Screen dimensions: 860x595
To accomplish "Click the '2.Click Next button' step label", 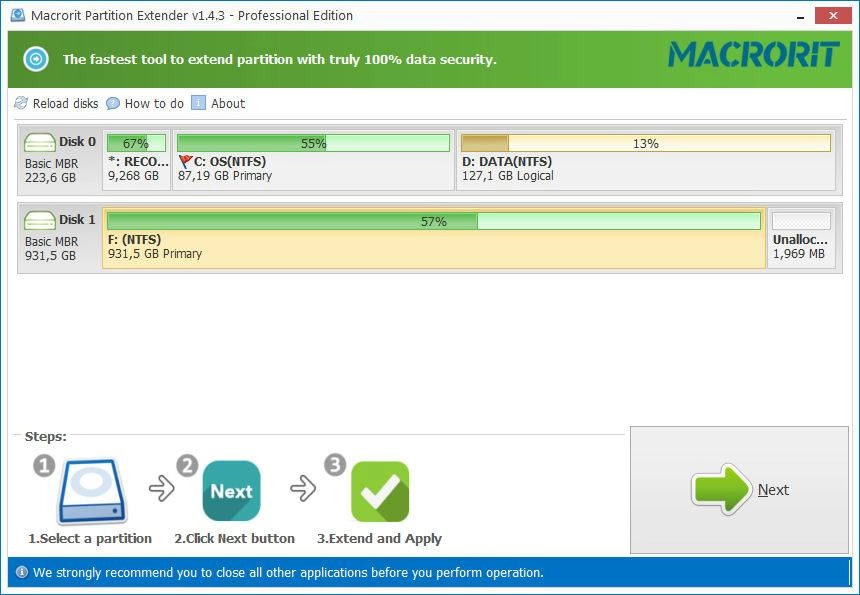I will [x=235, y=539].
